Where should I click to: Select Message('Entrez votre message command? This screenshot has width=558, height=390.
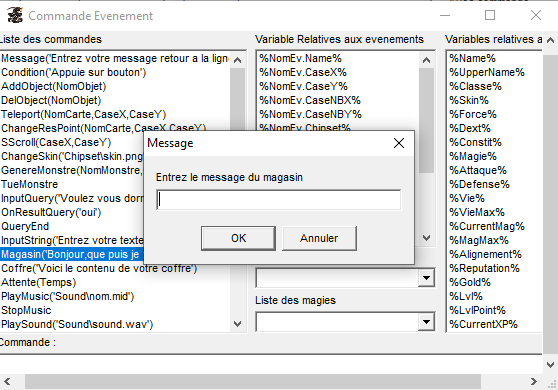point(115,58)
